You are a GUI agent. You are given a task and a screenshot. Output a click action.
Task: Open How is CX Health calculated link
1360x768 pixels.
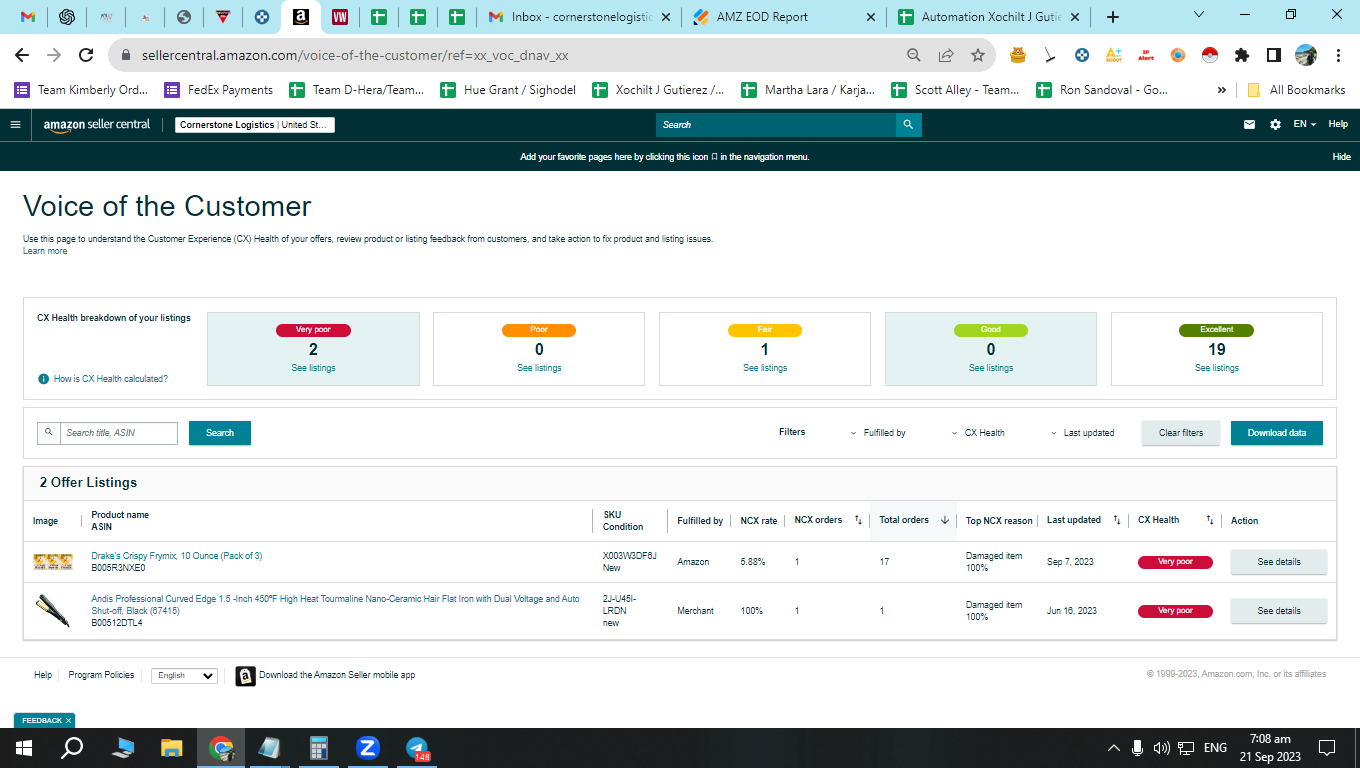click(x=111, y=379)
